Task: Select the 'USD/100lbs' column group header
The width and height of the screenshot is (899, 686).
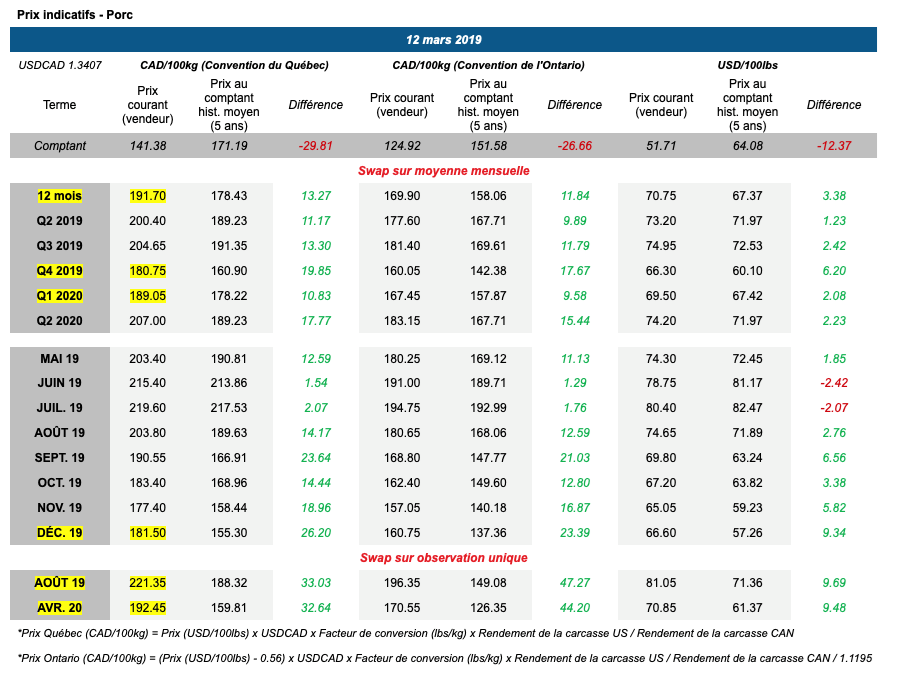Action: point(747,65)
